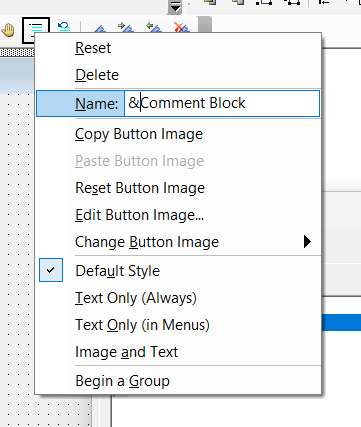Click into the Name text field
The height and width of the screenshot is (427, 361).
222,103
